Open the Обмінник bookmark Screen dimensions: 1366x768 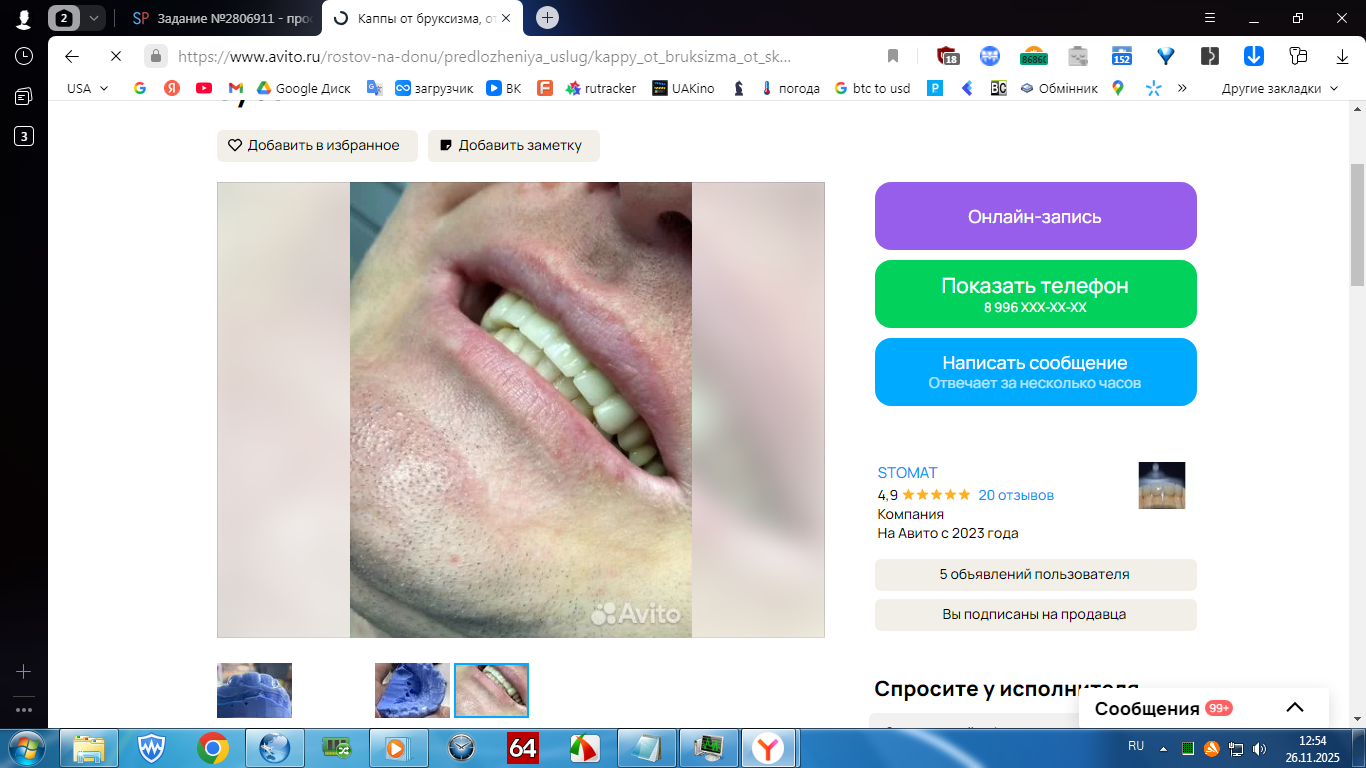pyautogui.click(x=1059, y=88)
